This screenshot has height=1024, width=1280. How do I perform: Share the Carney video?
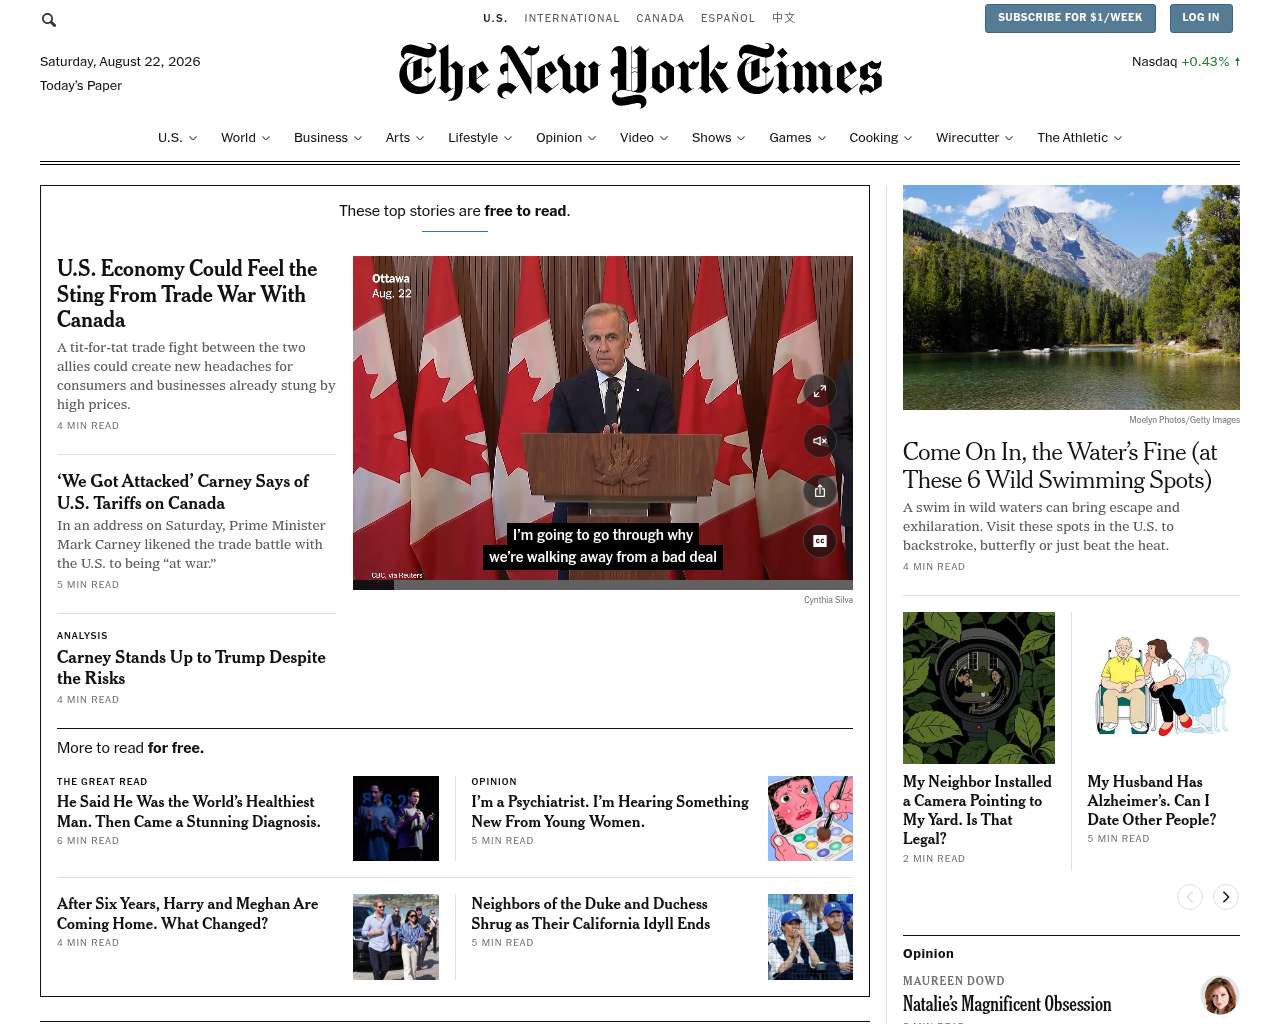(x=819, y=491)
